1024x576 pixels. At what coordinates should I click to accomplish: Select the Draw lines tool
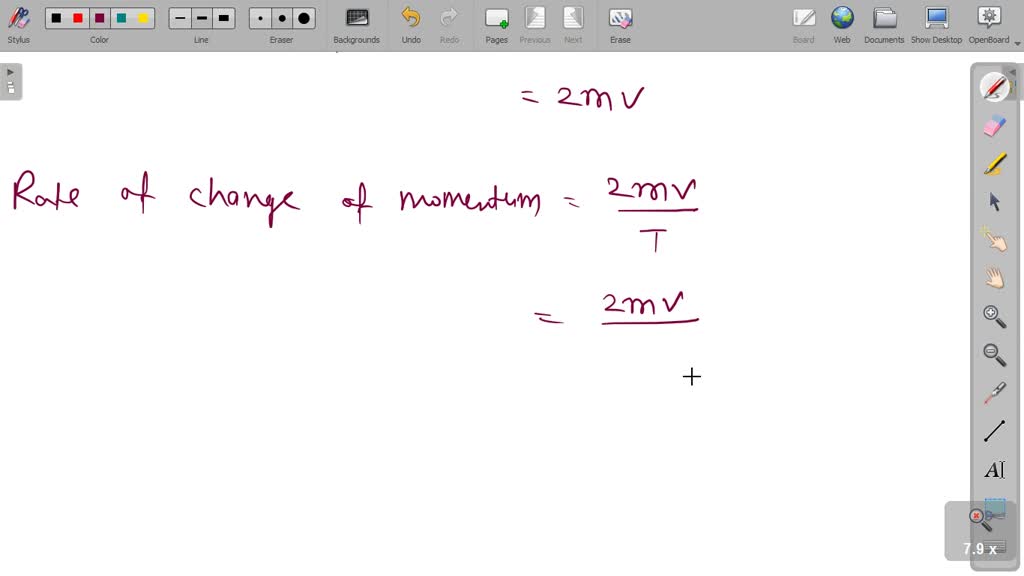pos(994,431)
